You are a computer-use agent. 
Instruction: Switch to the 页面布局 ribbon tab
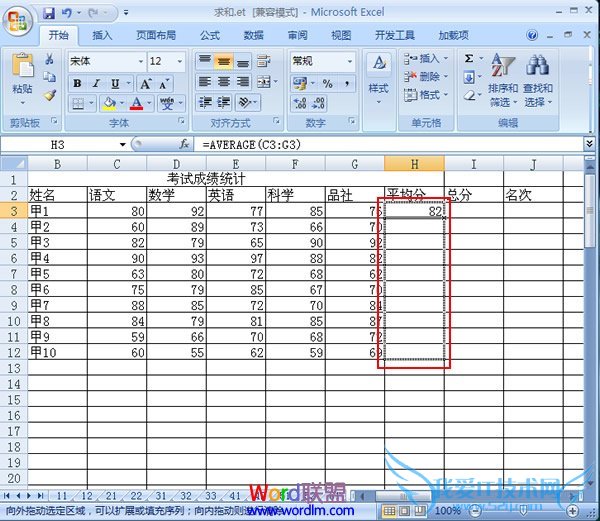tap(156, 35)
